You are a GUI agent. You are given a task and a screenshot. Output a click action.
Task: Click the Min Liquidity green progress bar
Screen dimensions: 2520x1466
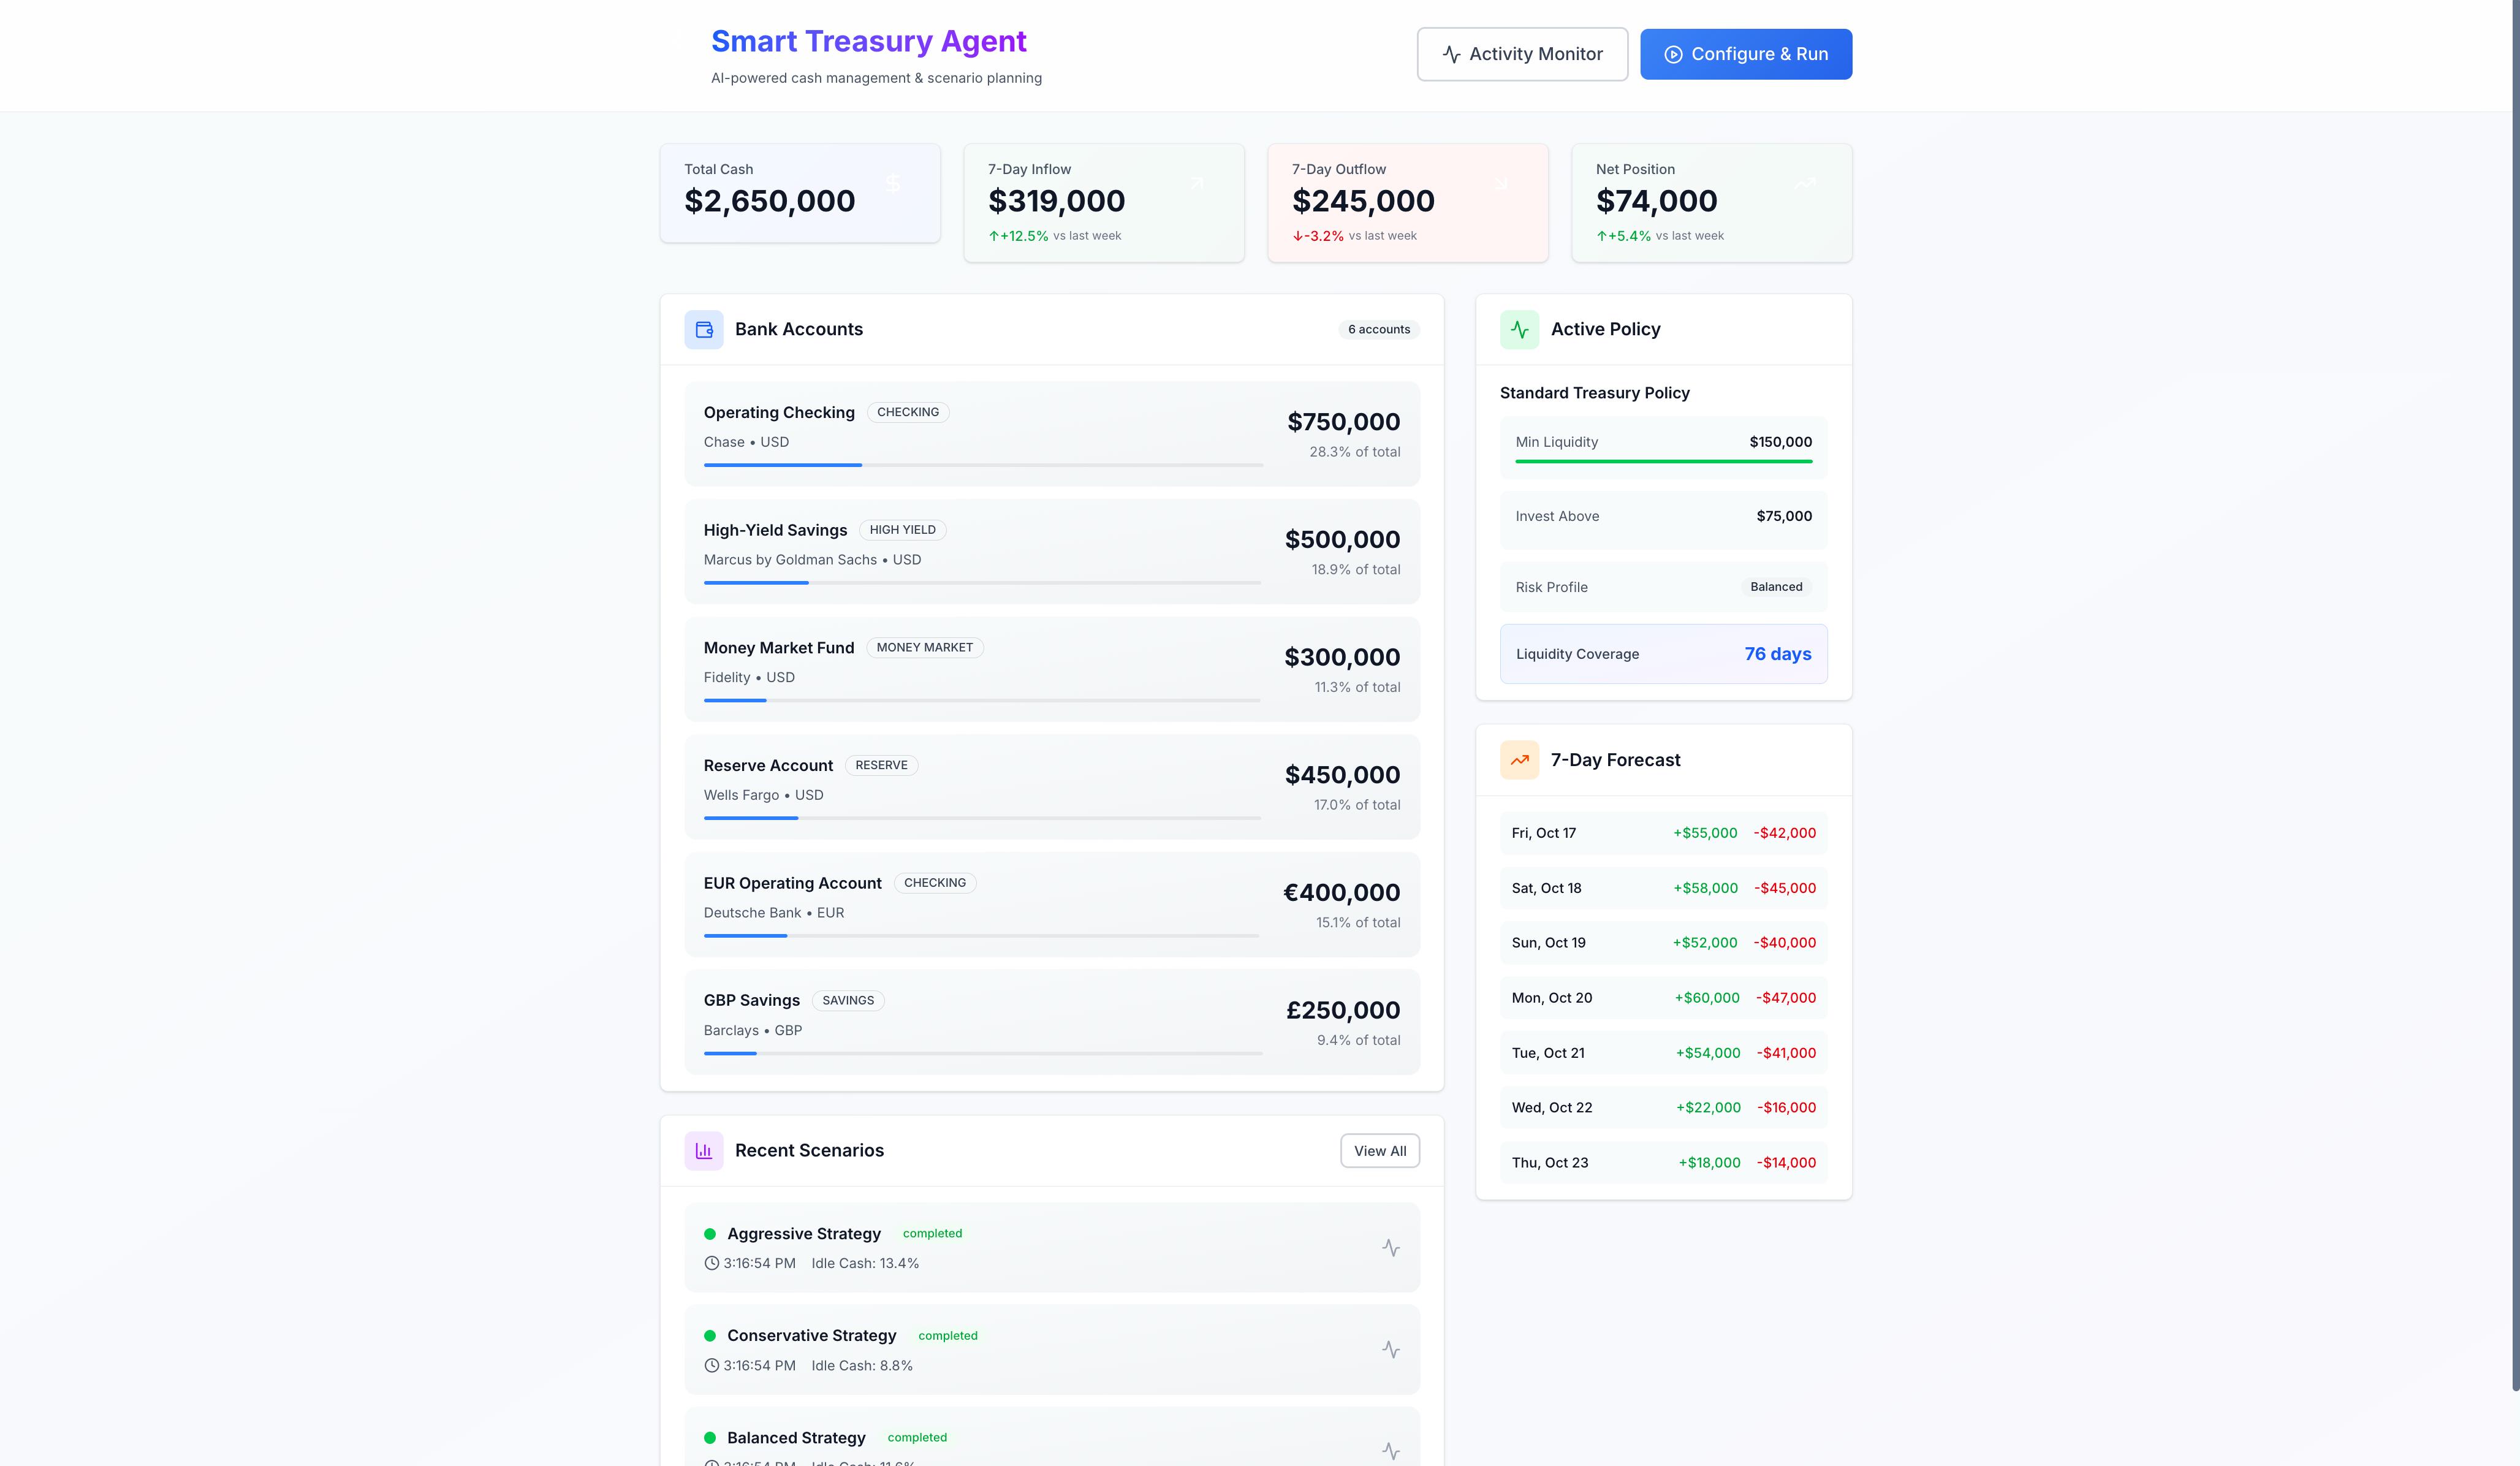pos(1663,461)
